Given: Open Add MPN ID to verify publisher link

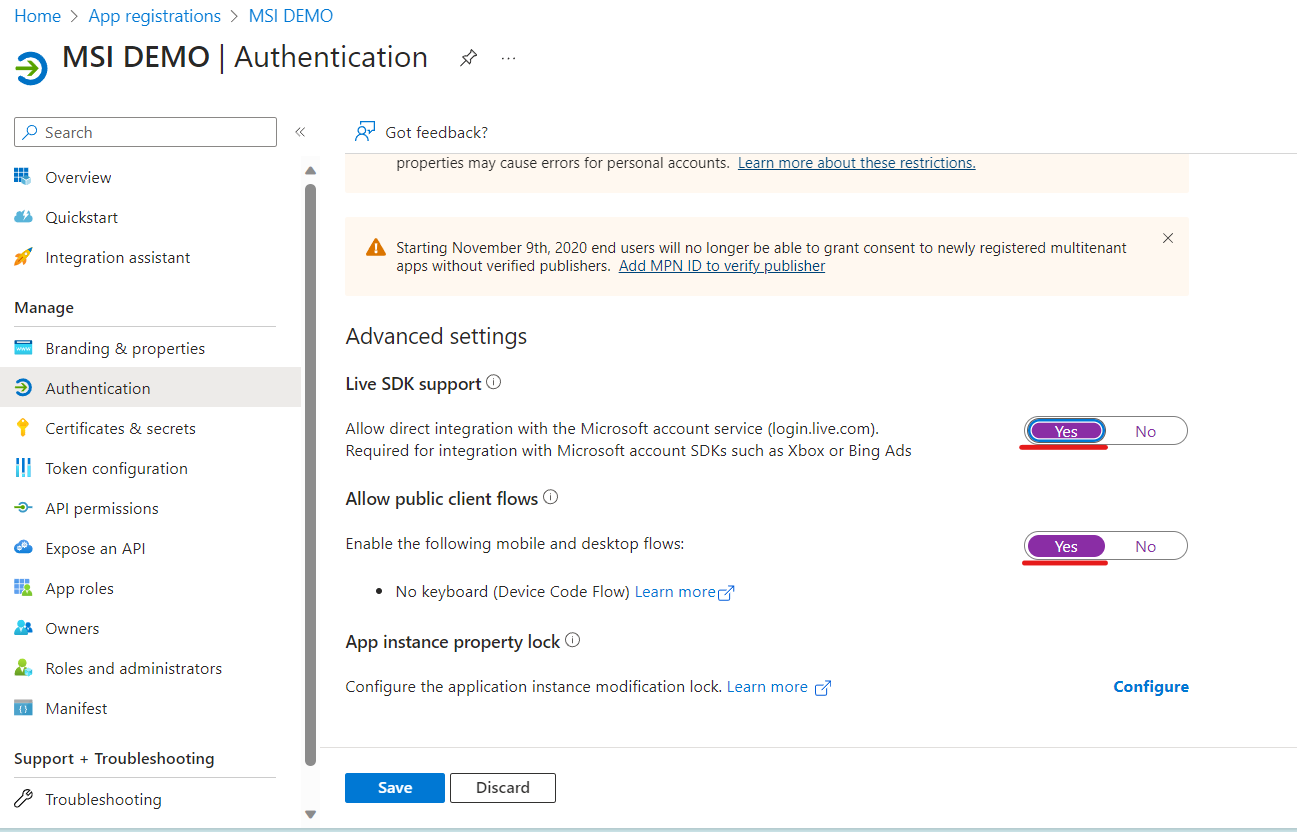Looking at the screenshot, I should 722,266.
